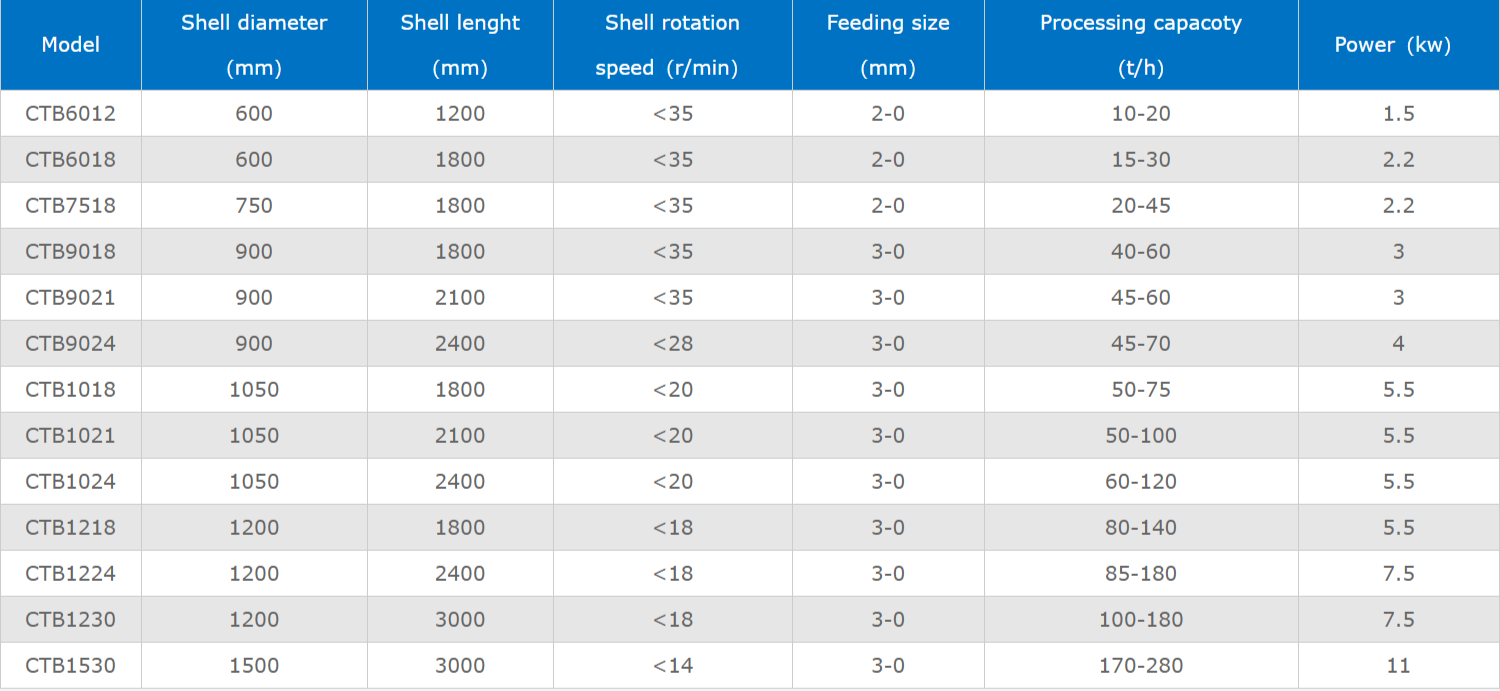Click the CTB6018 model cell
1500x691 pixels.
click(x=70, y=160)
